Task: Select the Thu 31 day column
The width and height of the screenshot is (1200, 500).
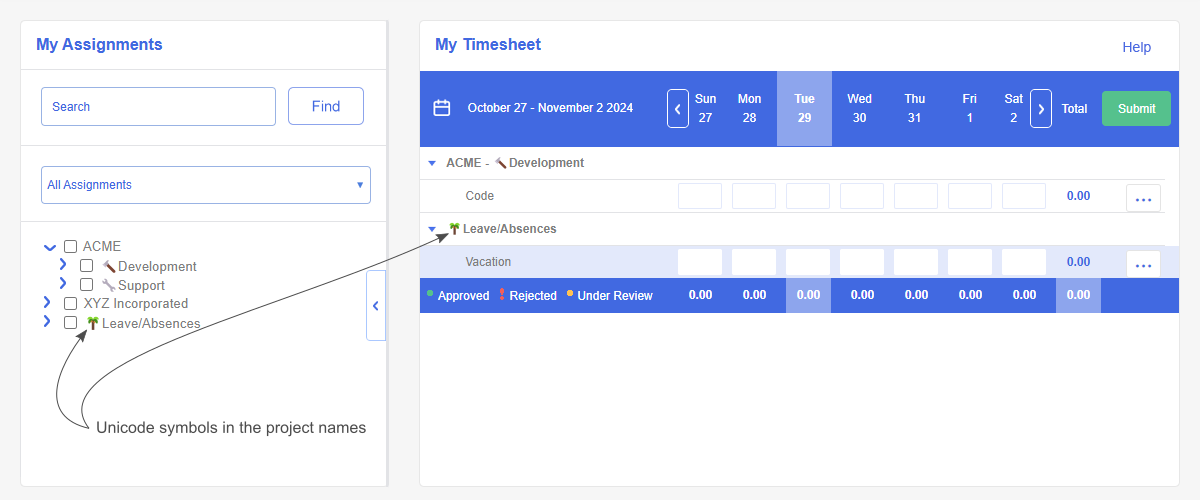Action: pyautogui.click(x=914, y=108)
